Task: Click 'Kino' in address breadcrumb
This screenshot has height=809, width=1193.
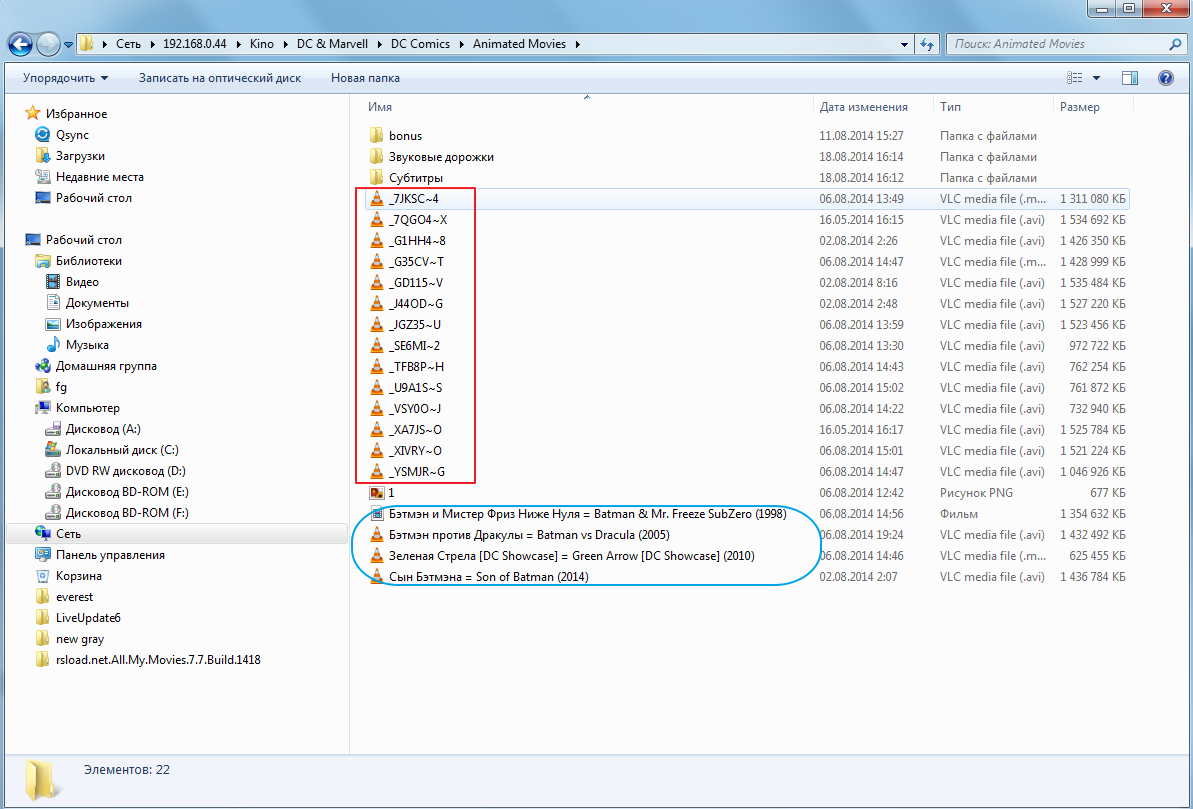Action: pos(262,44)
